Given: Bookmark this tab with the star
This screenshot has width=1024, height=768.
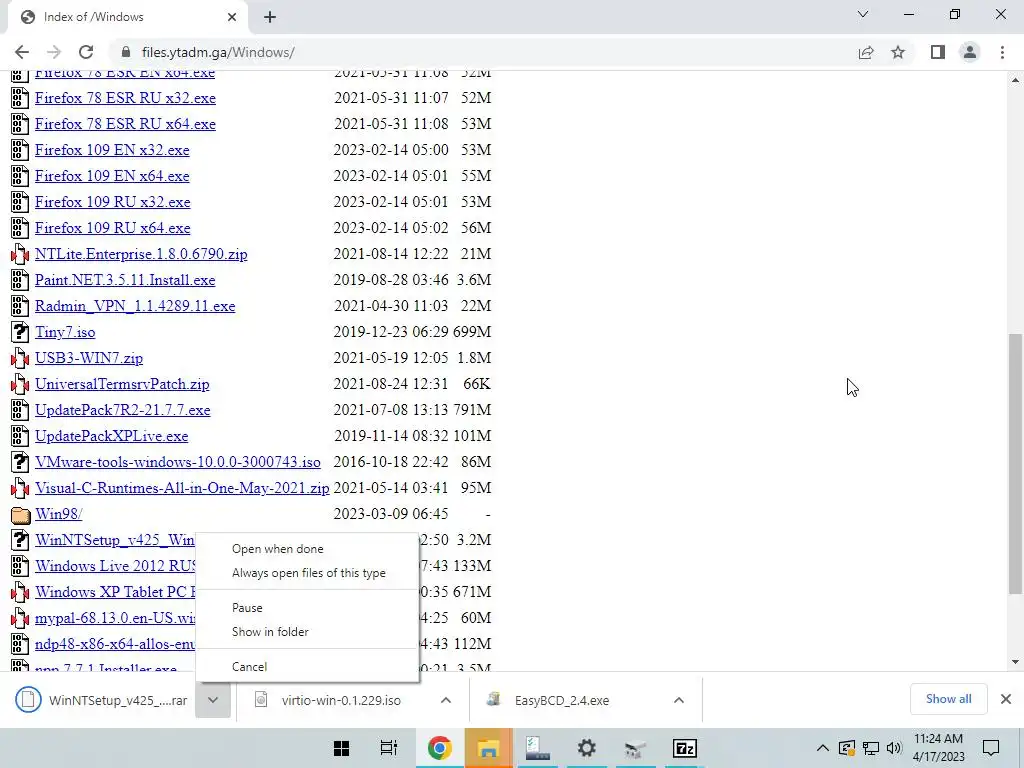Looking at the screenshot, I should coord(898,52).
